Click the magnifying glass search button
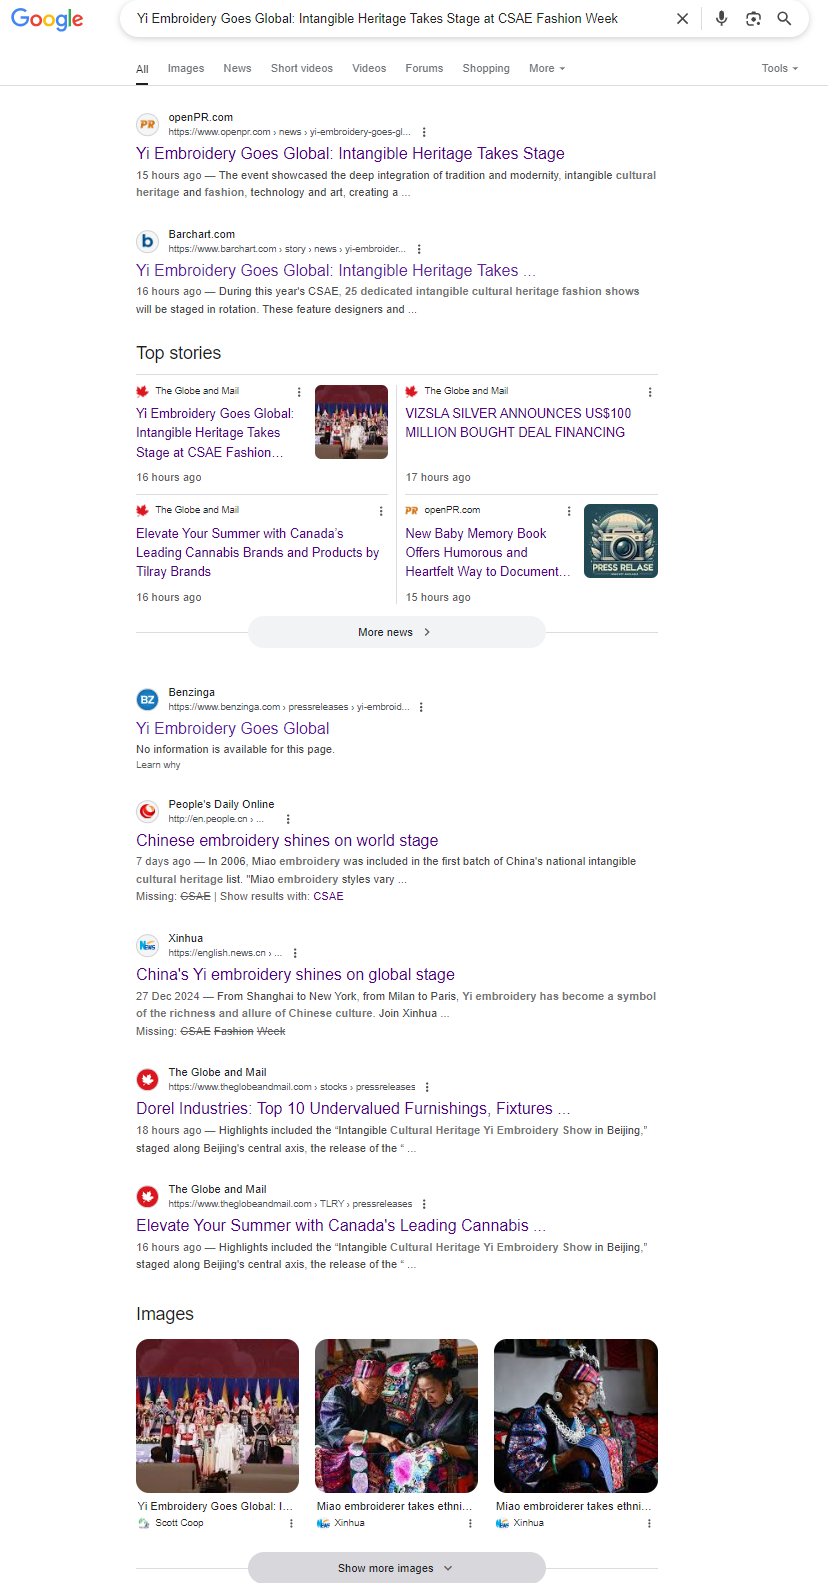The height and width of the screenshot is (1583, 828). click(x=784, y=19)
